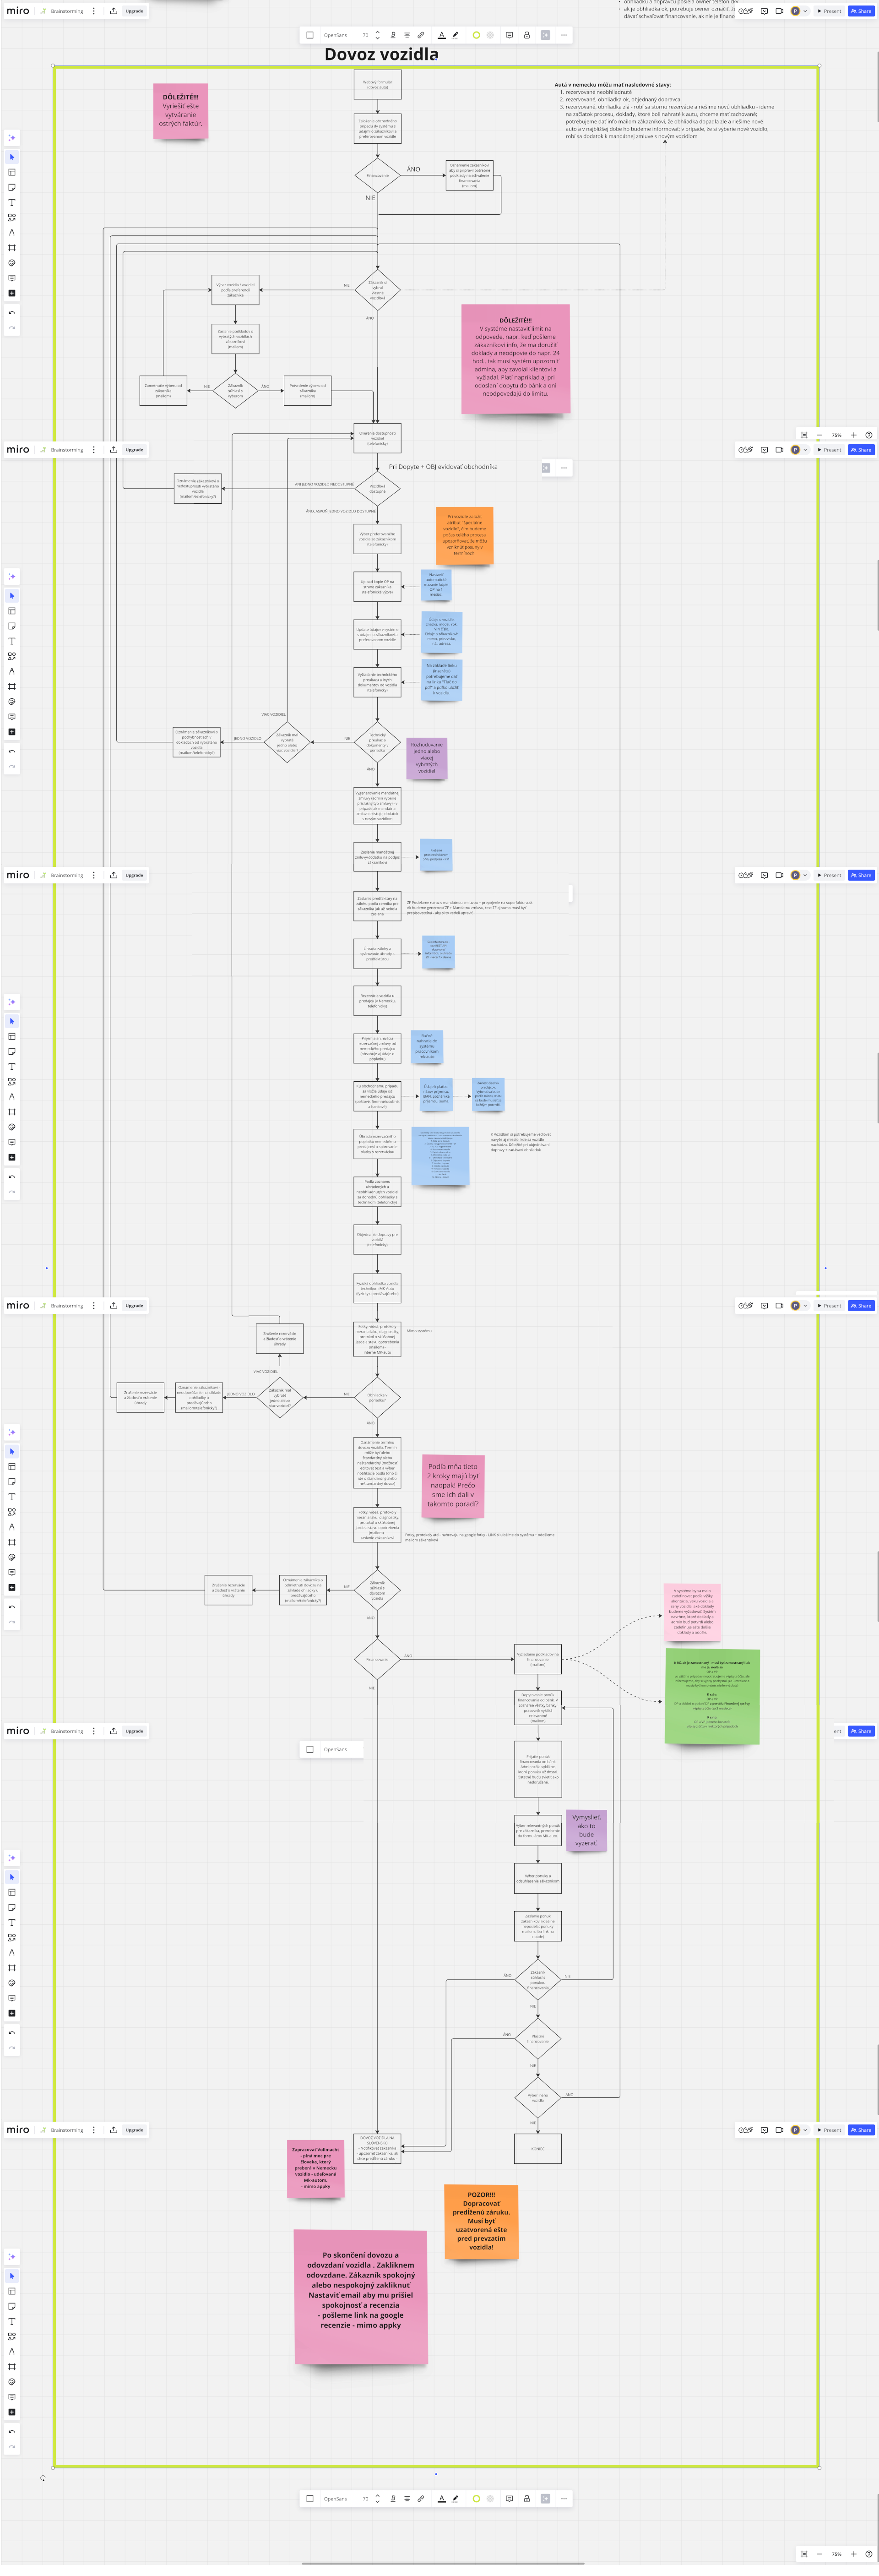The width and height of the screenshot is (879, 2576).
Task: Open Shapes and lines tool in topmost toolbar
Action: [12, 217]
